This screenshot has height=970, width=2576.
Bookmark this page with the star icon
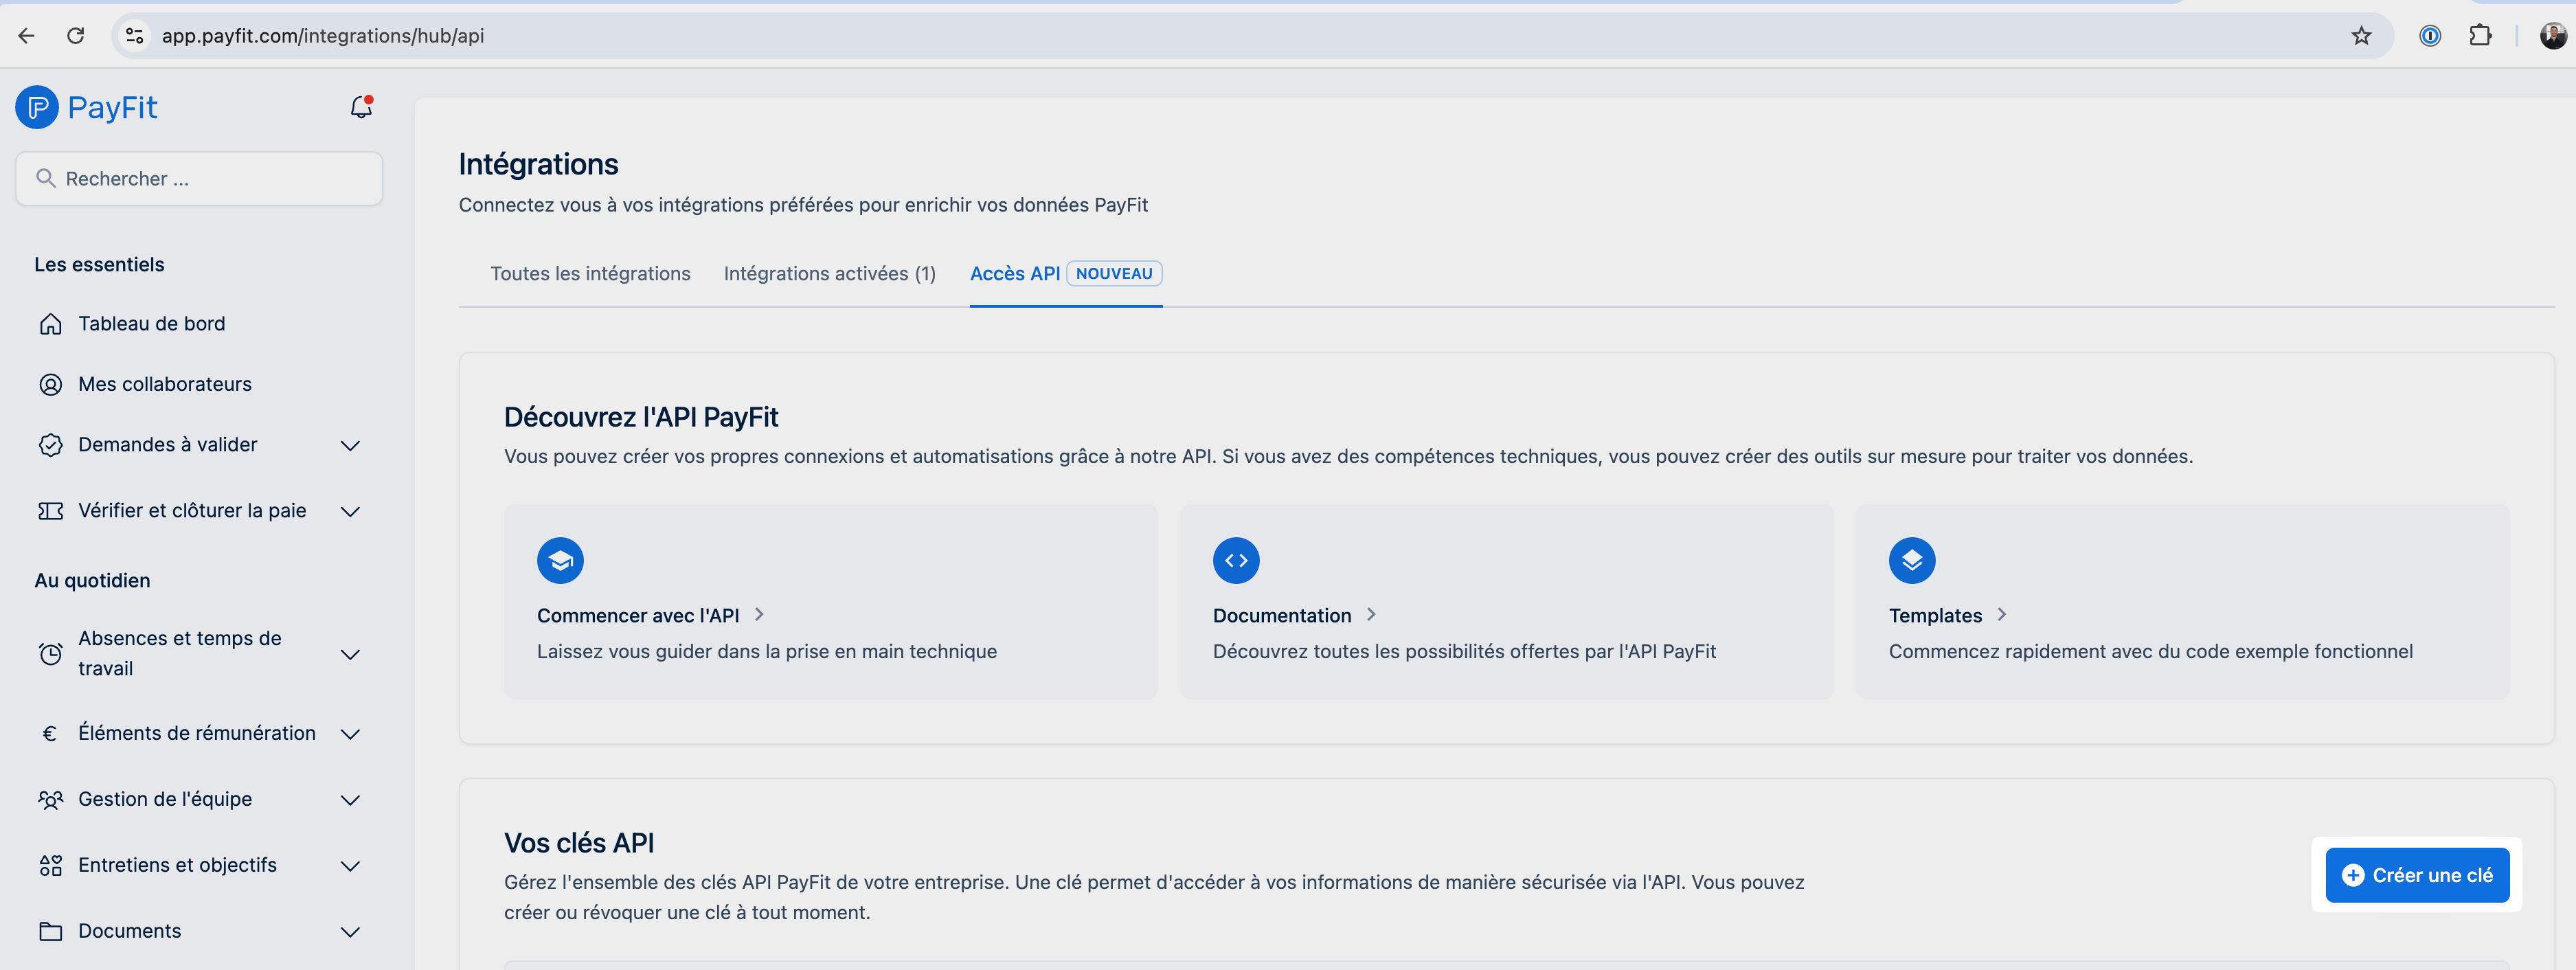tap(2361, 36)
